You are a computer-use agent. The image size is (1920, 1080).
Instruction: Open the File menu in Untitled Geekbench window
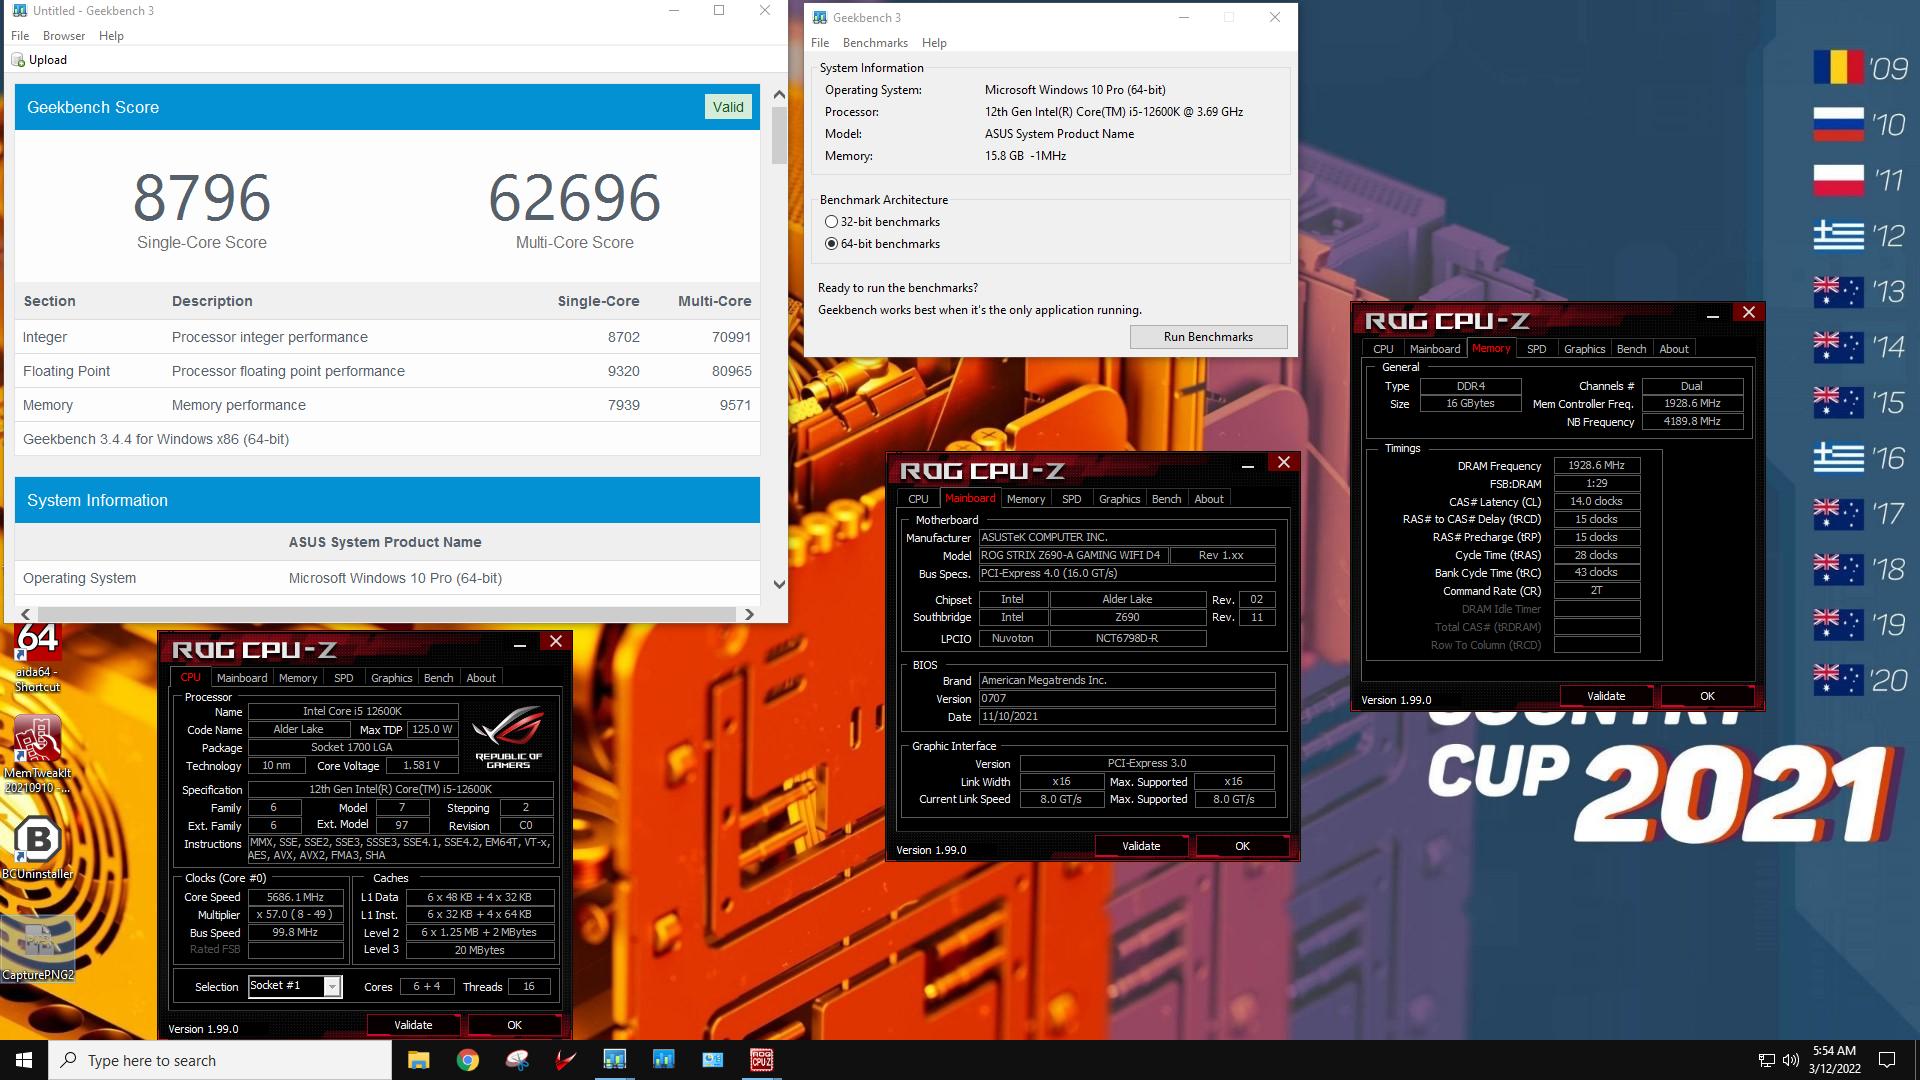pos(20,36)
